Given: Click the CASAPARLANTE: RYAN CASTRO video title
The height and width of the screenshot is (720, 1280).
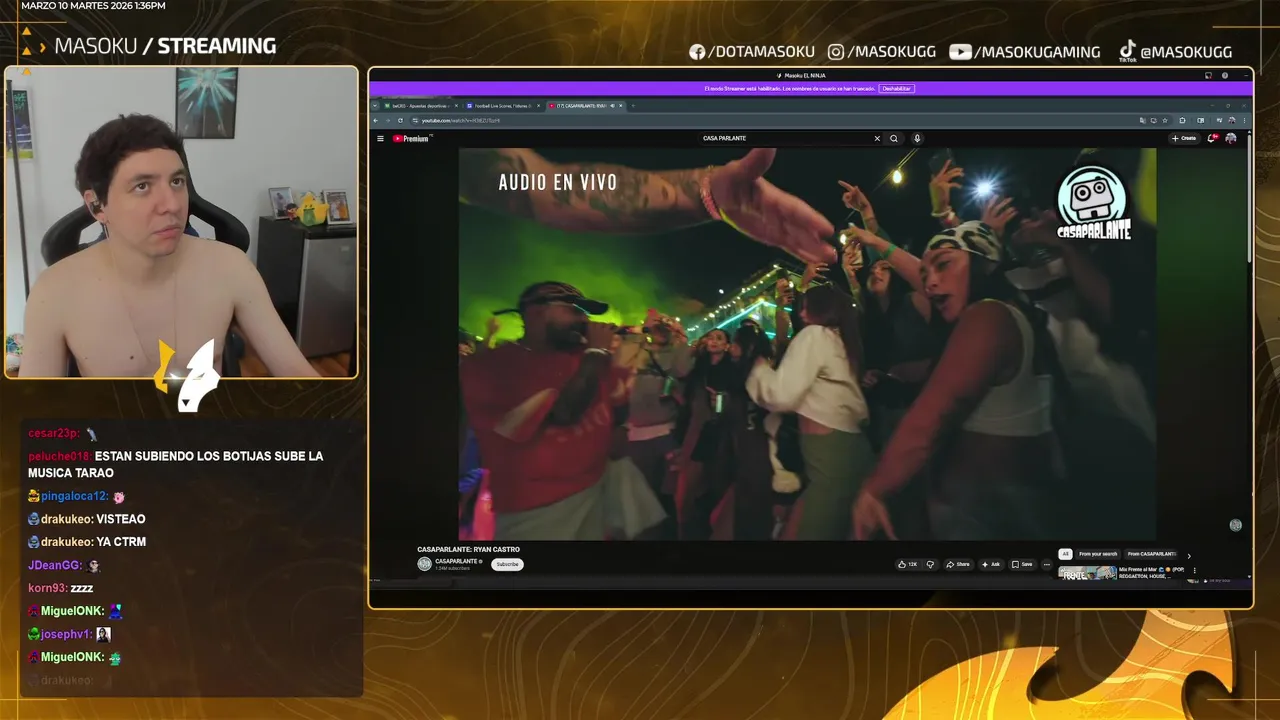Looking at the screenshot, I should tap(468, 549).
